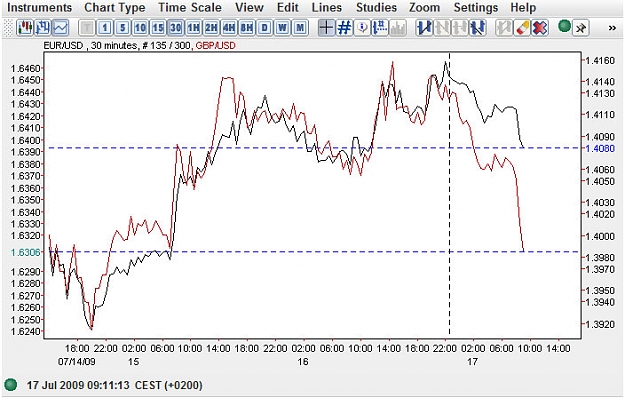Click the 1.6460 left axis value
The width and height of the screenshot is (625, 398).
26,69
